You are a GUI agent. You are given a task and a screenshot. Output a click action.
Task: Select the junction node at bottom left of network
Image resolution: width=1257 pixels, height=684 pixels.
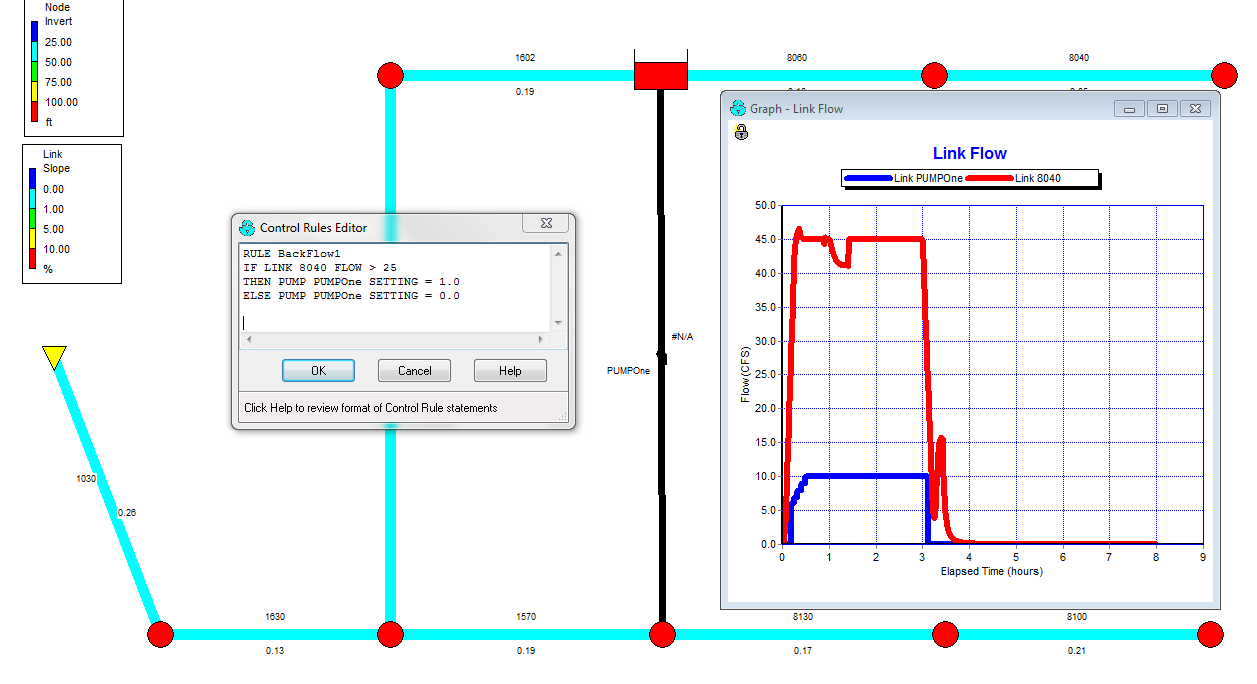pos(160,634)
